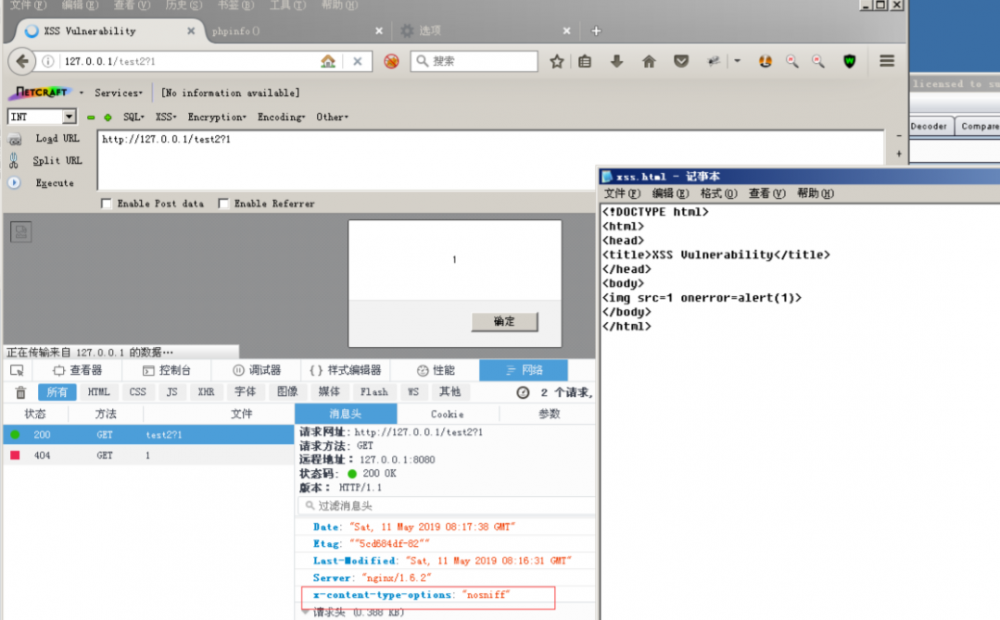
Task: Select the 404 GET request row
Action: click(x=149, y=455)
